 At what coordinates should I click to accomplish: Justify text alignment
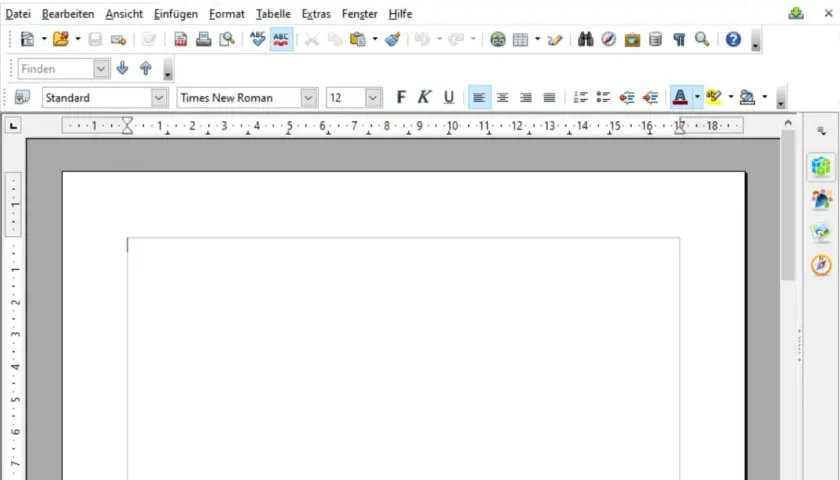(x=550, y=98)
